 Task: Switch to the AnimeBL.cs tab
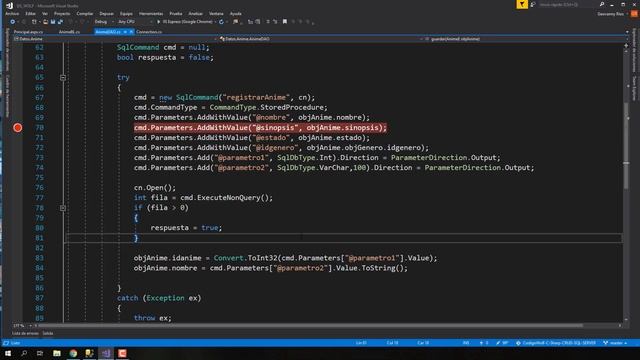(69, 31)
